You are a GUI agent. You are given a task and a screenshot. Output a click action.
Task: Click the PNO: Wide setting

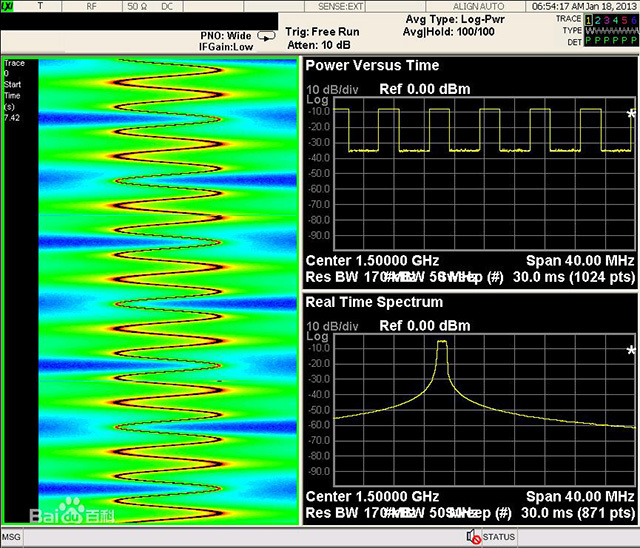(226, 36)
